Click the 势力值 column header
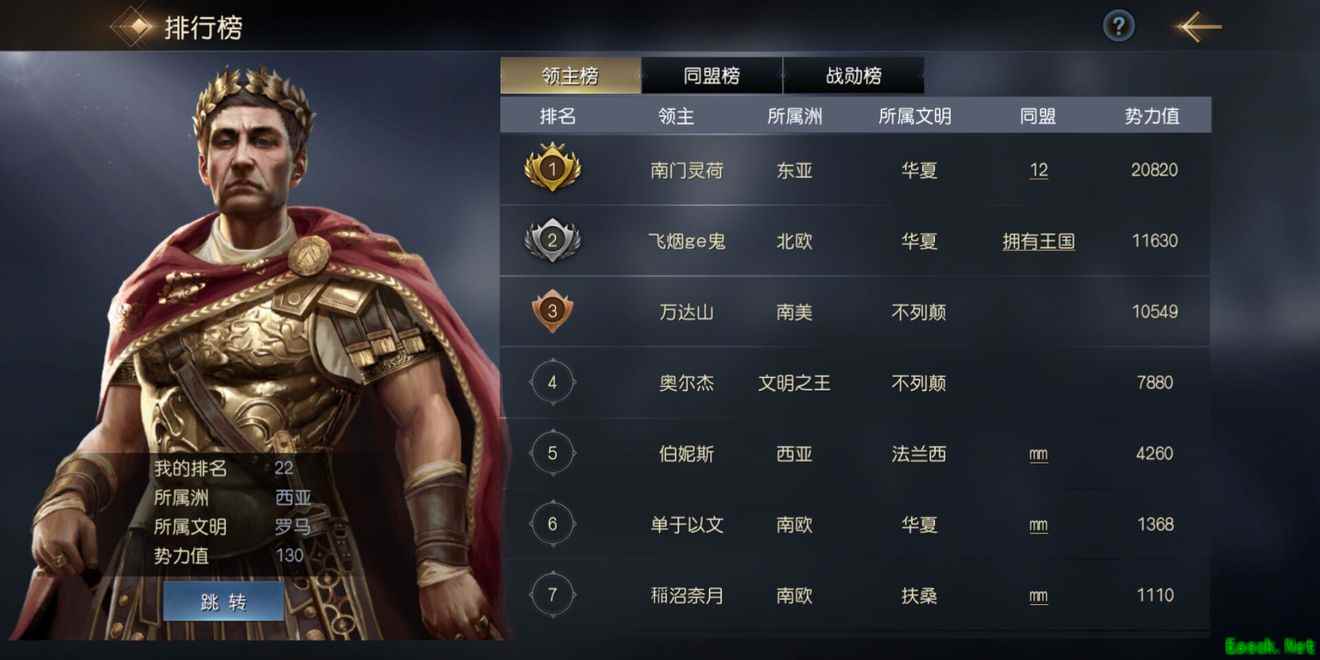Viewport: 1320px width, 660px height. pyautogui.click(x=1152, y=116)
